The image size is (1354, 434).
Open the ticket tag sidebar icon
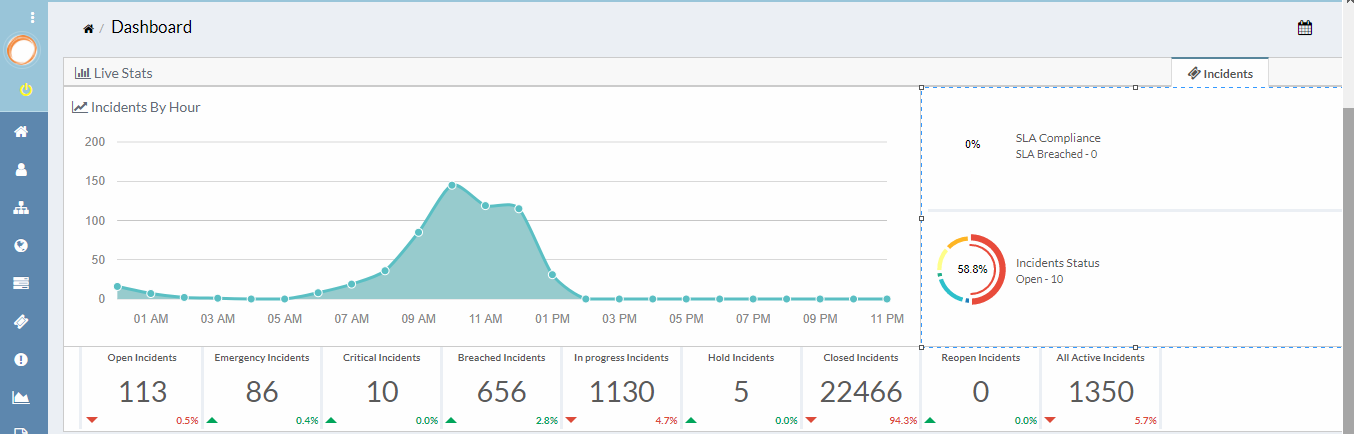point(21,322)
